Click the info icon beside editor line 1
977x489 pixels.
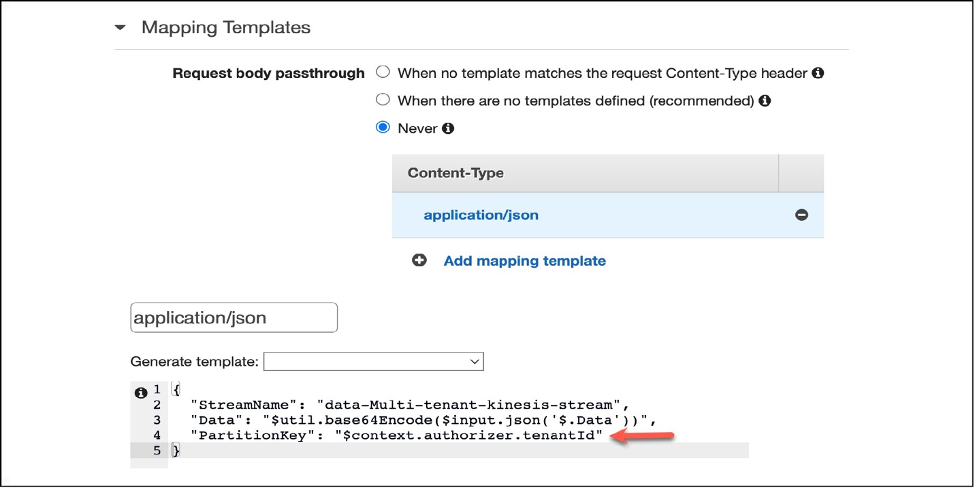pos(141,391)
